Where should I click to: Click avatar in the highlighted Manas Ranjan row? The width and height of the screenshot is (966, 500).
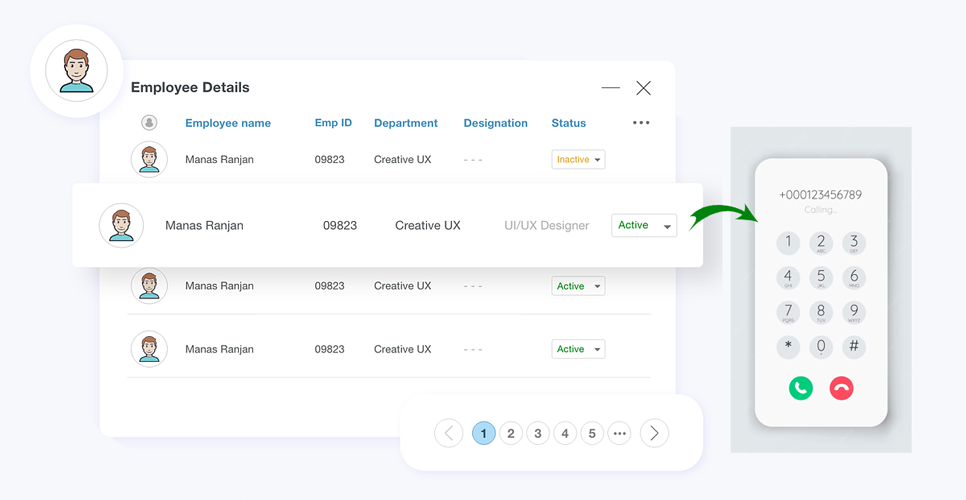[x=121, y=225]
